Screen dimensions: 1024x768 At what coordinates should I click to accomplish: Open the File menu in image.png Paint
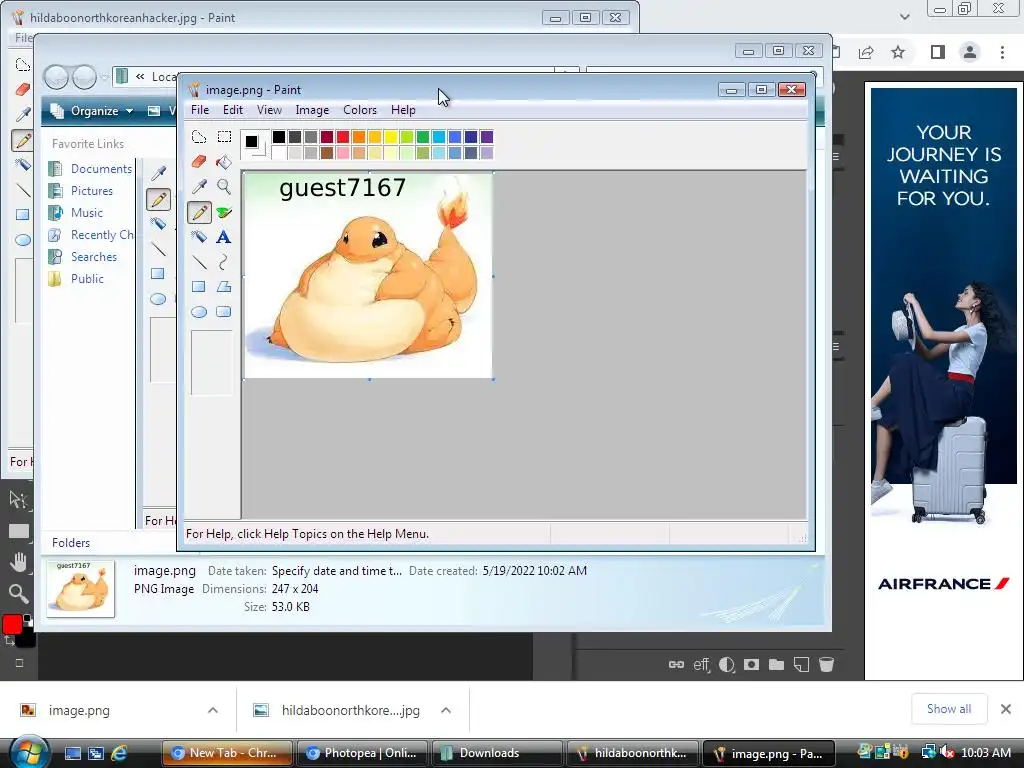[200, 110]
